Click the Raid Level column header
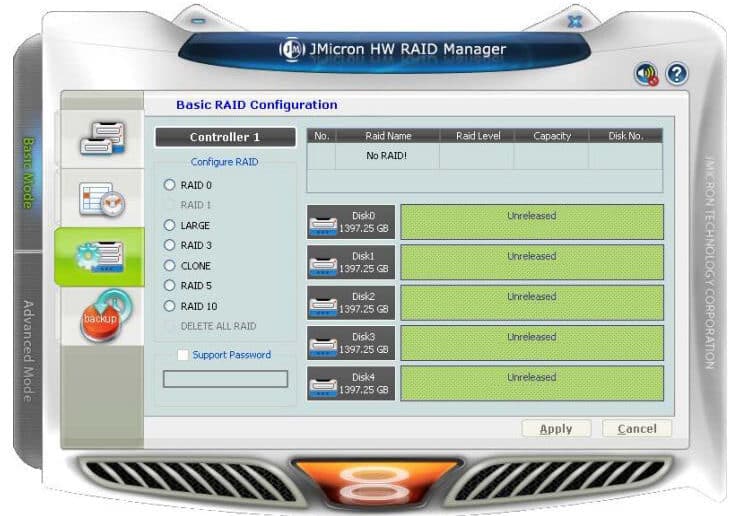Image resolution: width=751 pixels, height=516 pixels. coord(478,136)
